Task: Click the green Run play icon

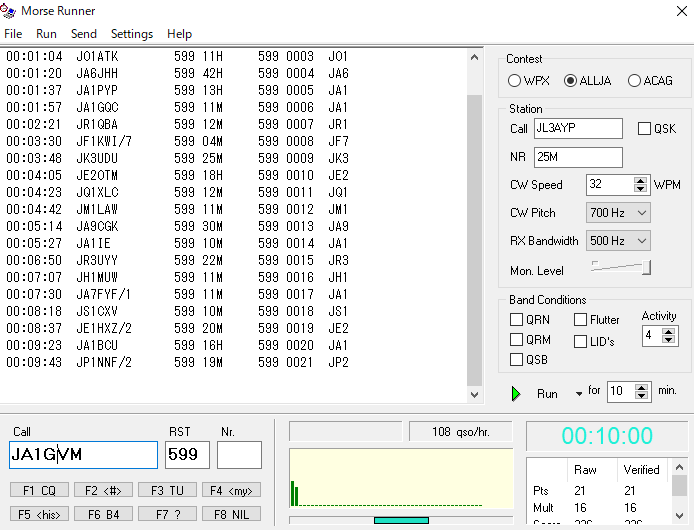Action: (516, 393)
